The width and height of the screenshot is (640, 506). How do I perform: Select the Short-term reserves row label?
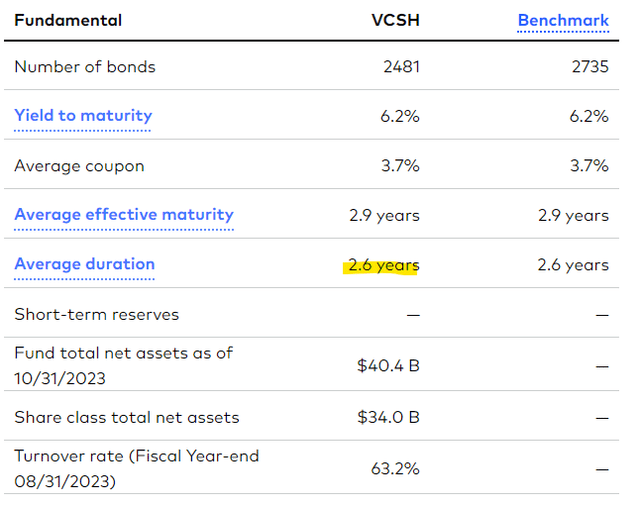click(96, 314)
